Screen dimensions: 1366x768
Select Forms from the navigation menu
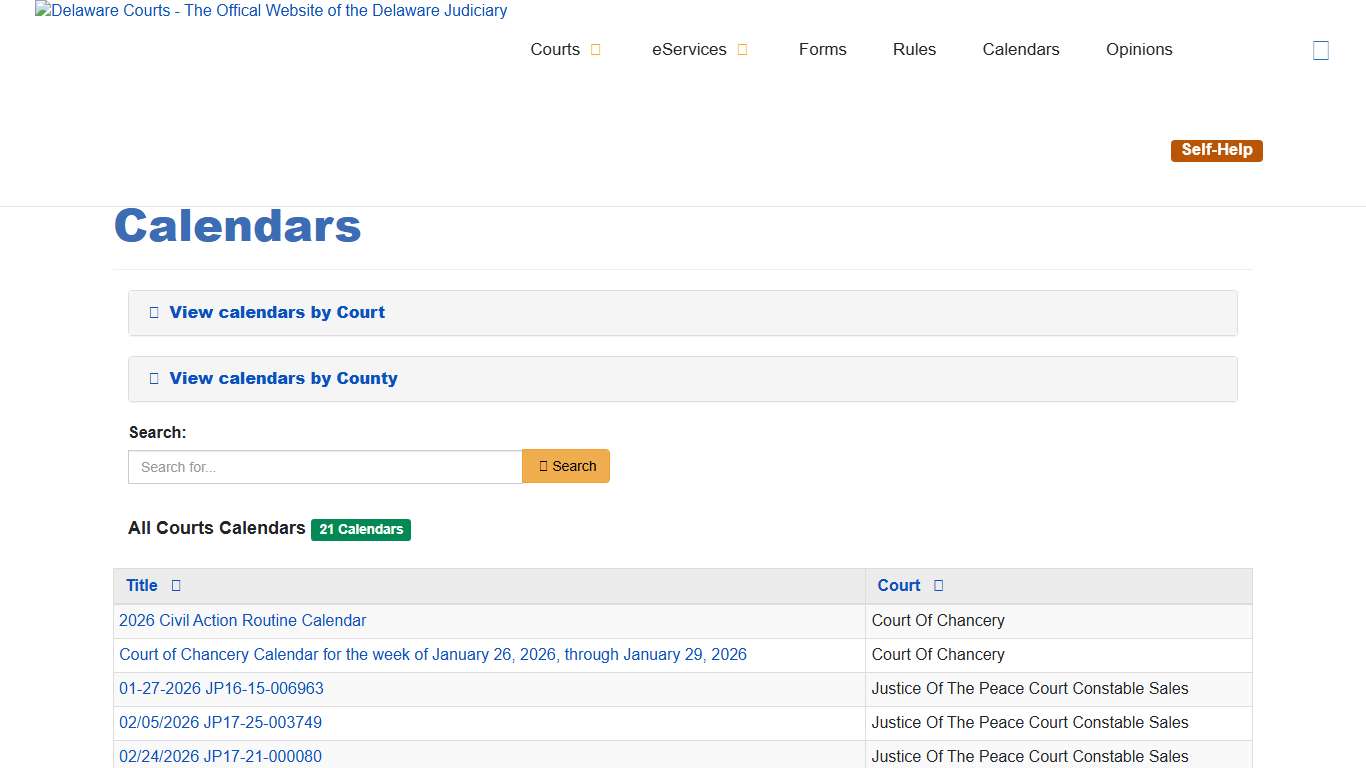point(822,49)
